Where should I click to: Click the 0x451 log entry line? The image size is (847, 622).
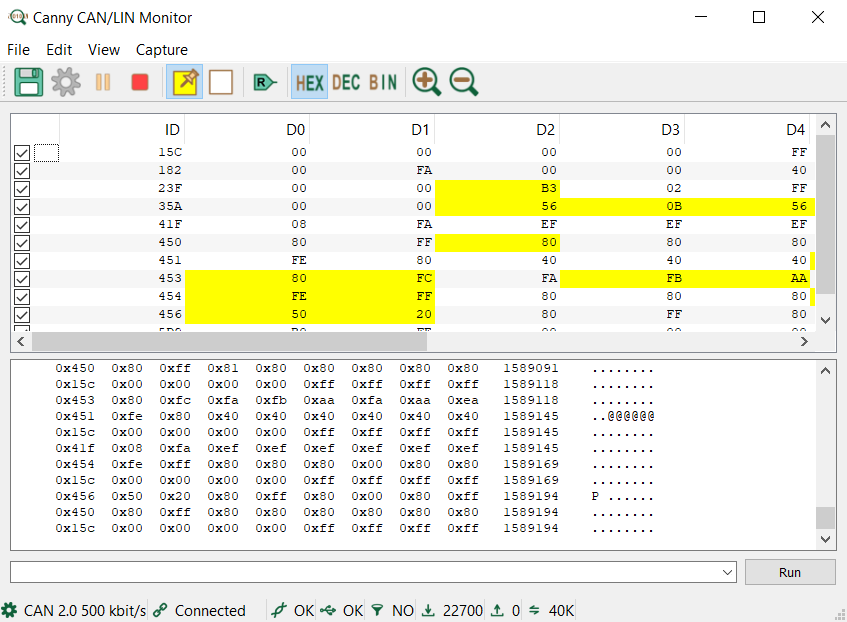[x=354, y=416]
